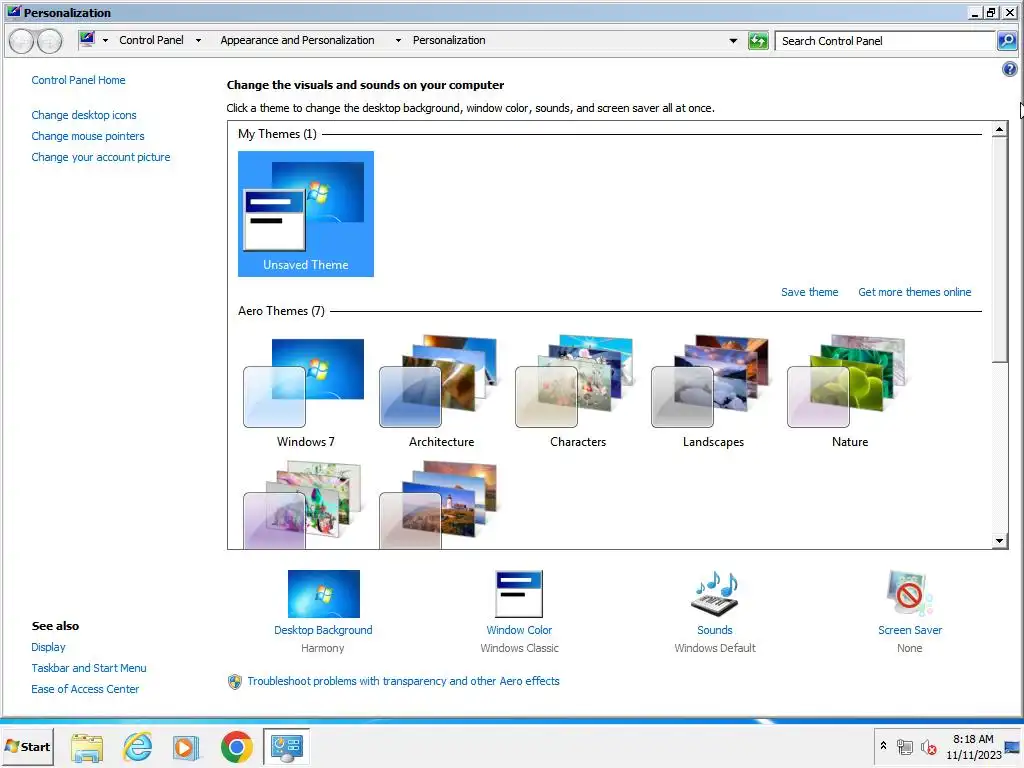This screenshot has width=1024, height=768.
Task: Open Windows Explorer from taskbar
Action: tap(88, 746)
